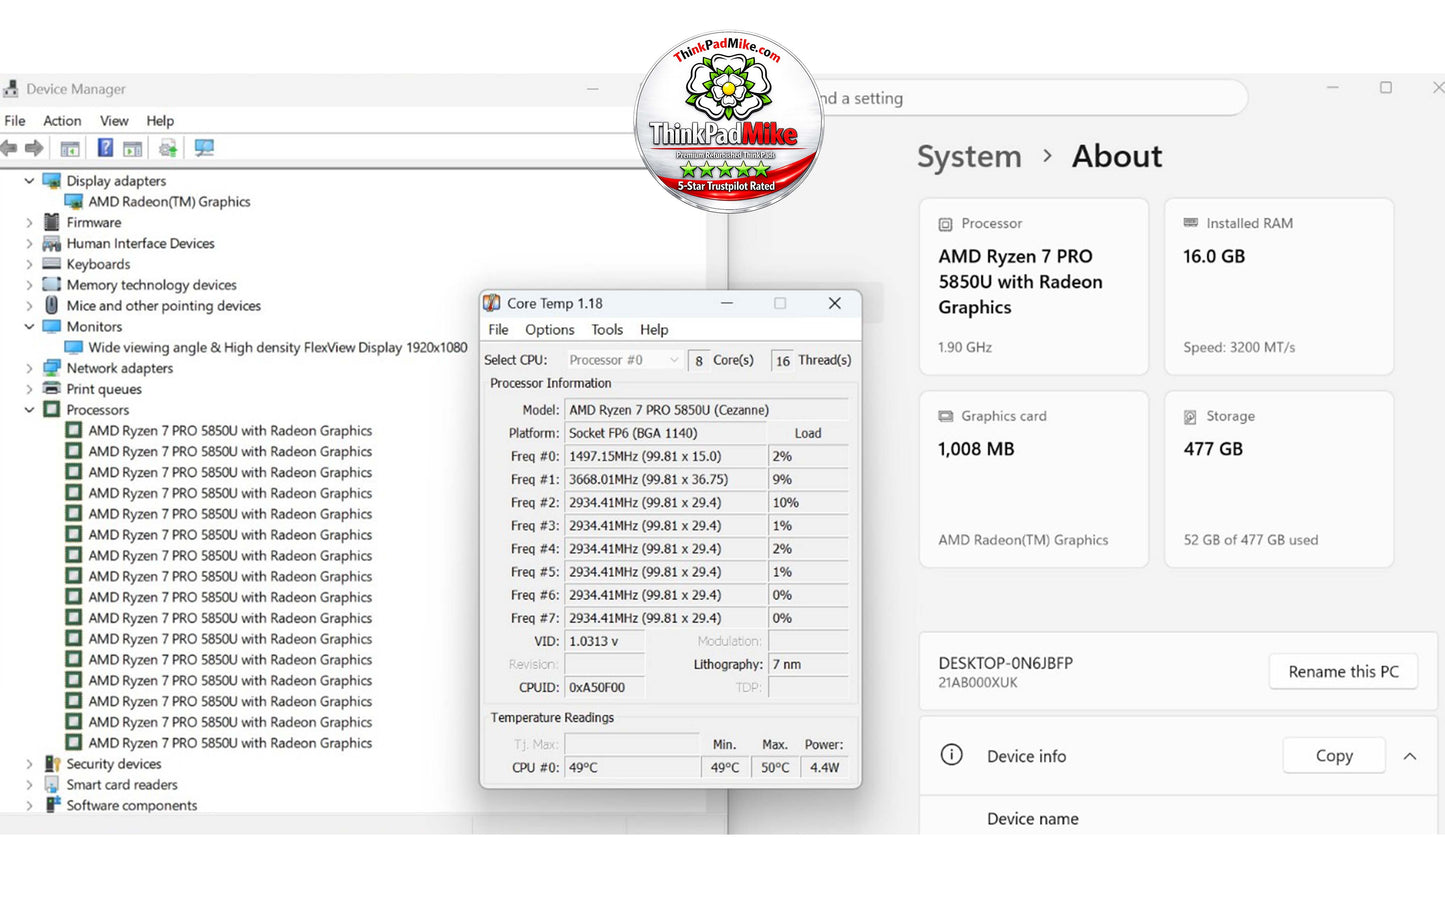The image size is (1445, 908).
Task: Click the Device Manager title bar icon
Action: point(10,89)
